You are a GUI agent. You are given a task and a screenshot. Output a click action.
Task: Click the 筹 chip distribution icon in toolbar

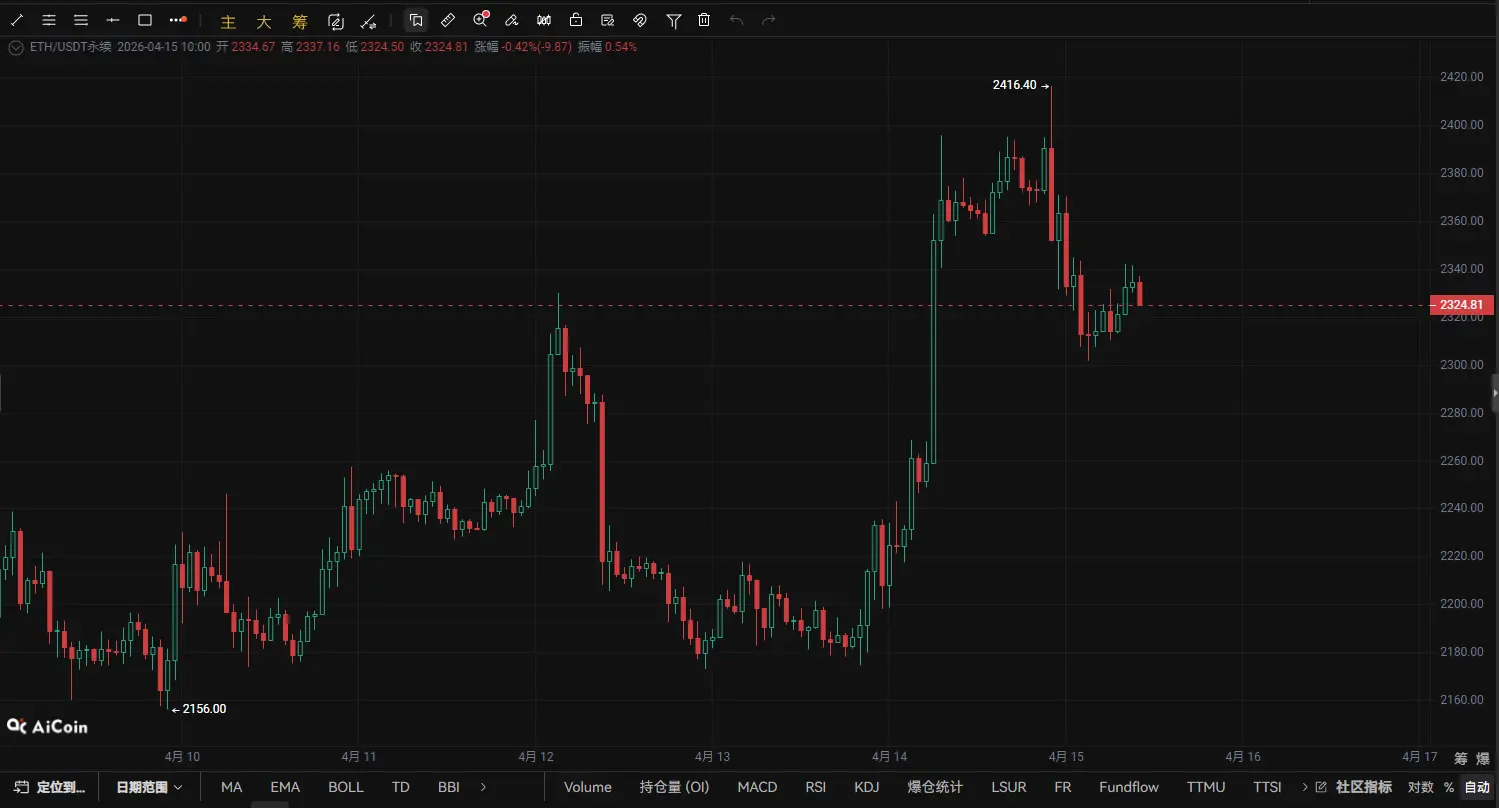(300, 21)
